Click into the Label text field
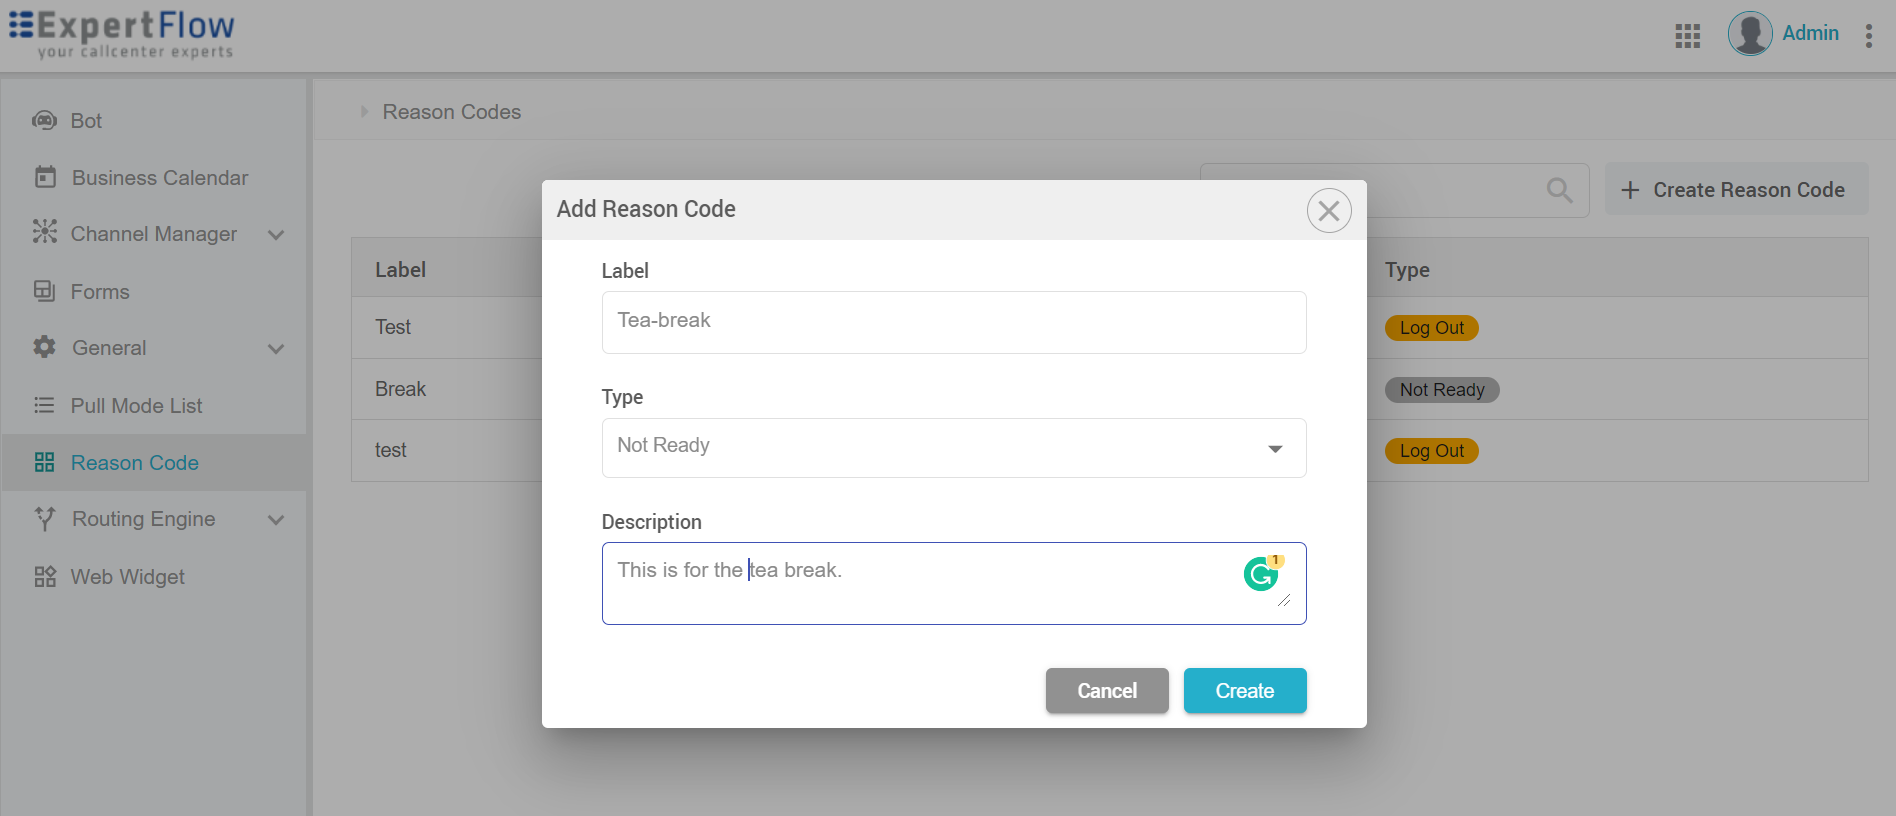This screenshot has width=1896, height=816. coord(953,322)
